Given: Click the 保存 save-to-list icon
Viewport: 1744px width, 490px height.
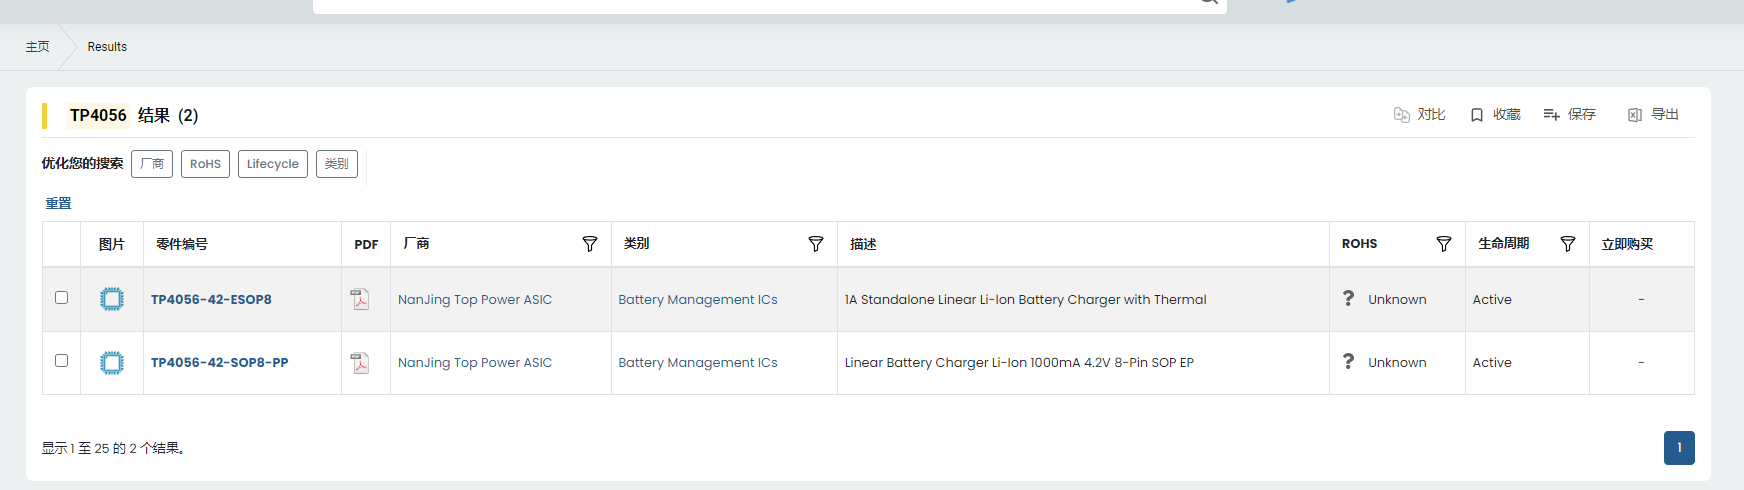Looking at the screenshot, I should [1551, 115].
